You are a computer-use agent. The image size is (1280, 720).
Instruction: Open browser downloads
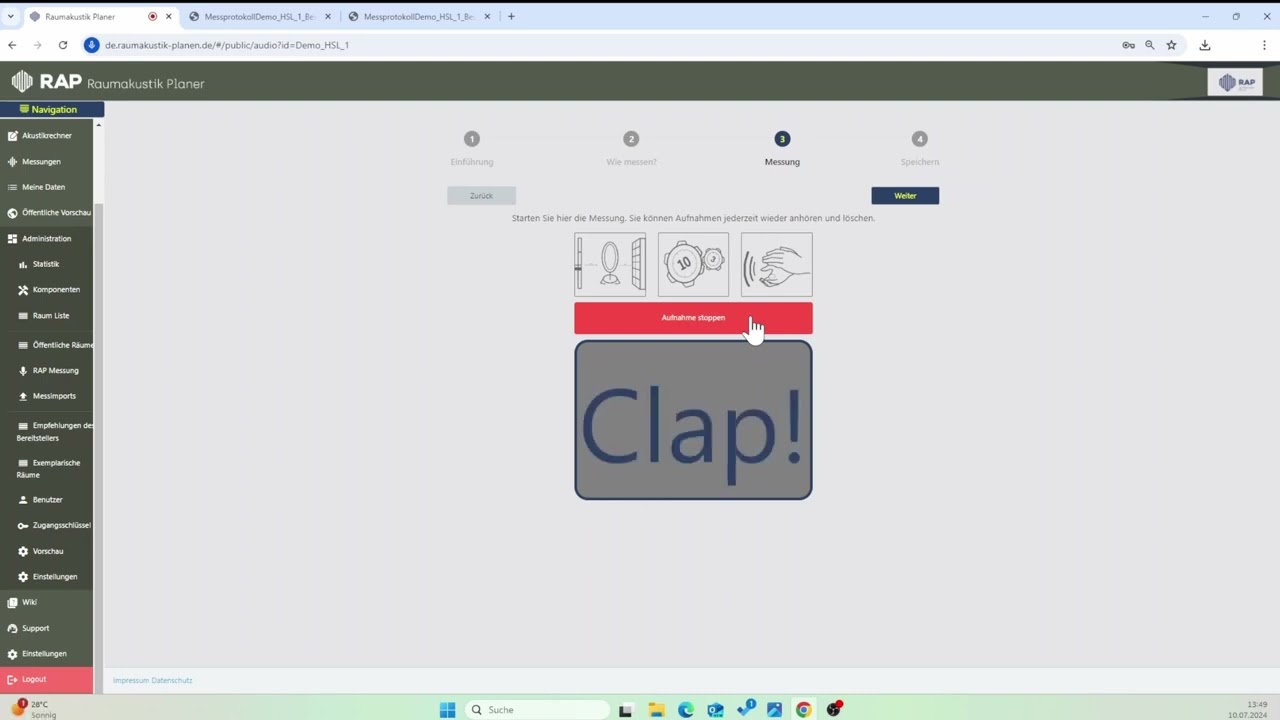click(1205, 45)
